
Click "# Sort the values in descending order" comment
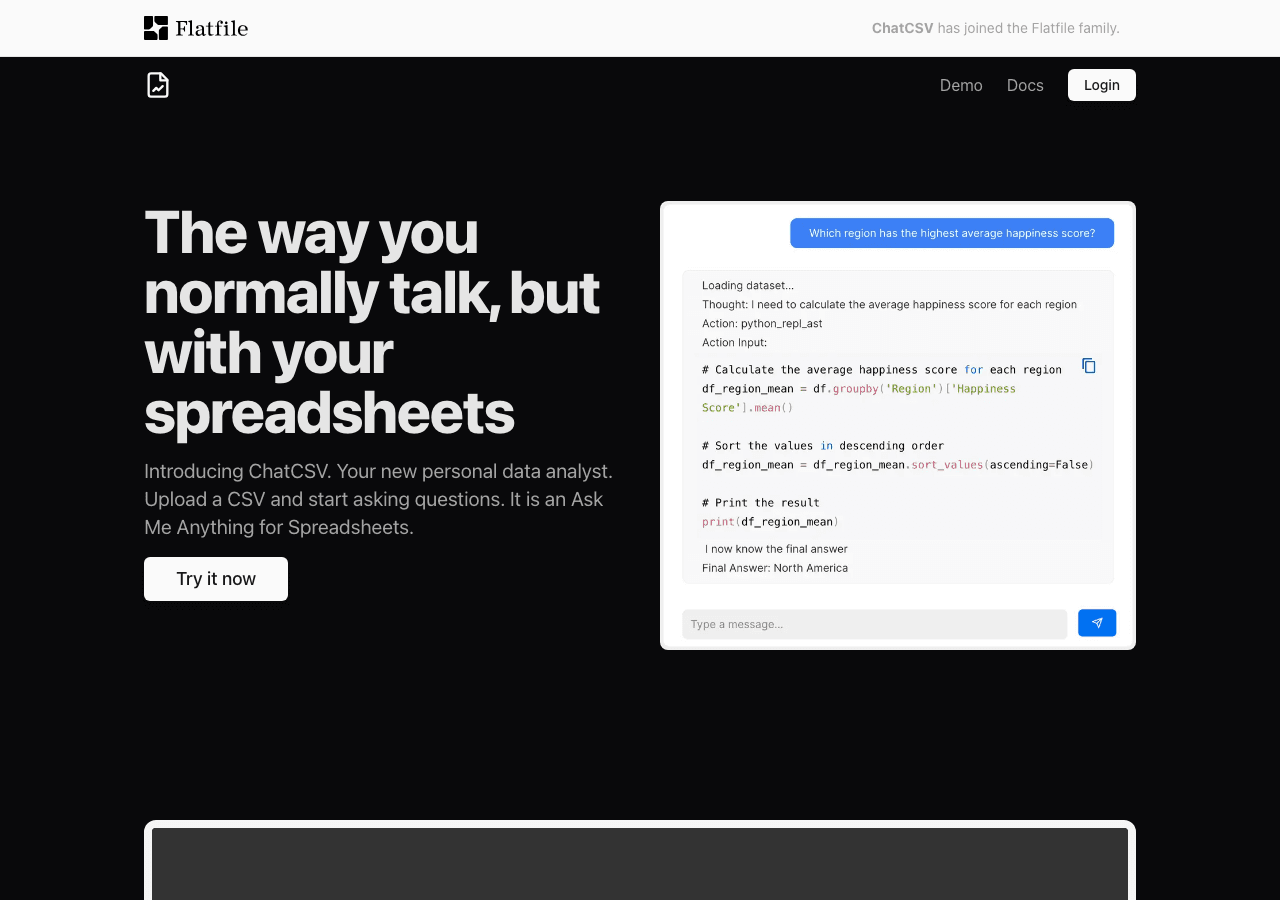point(823,445)
